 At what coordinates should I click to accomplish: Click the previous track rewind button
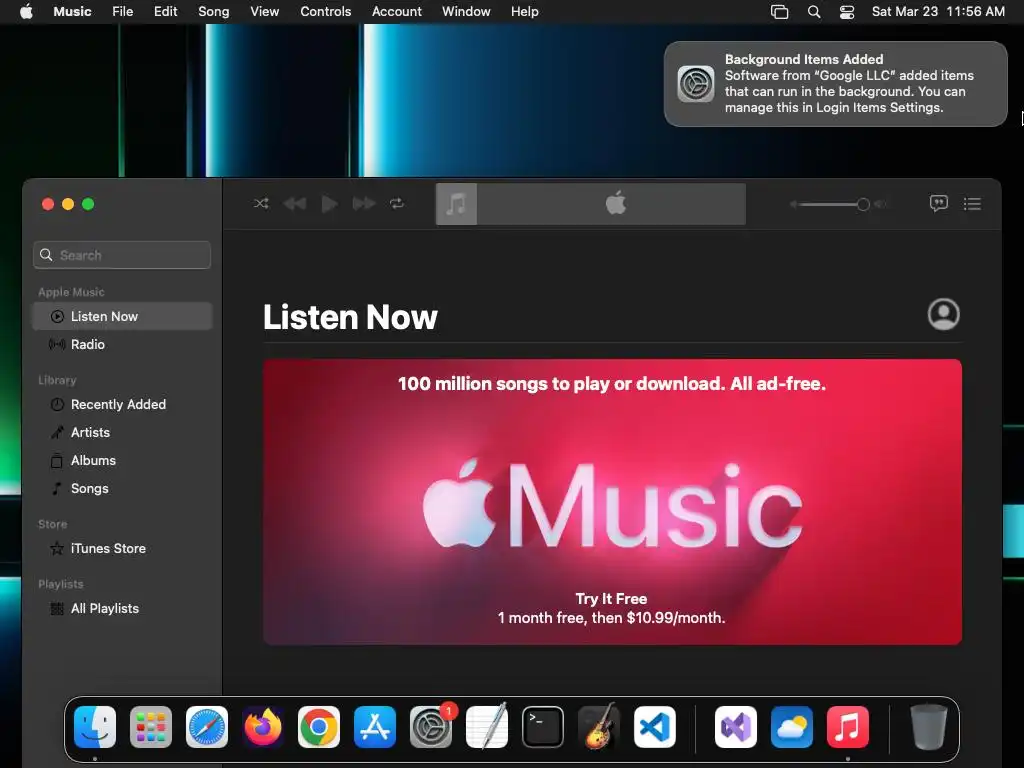[x=295, y=204]
